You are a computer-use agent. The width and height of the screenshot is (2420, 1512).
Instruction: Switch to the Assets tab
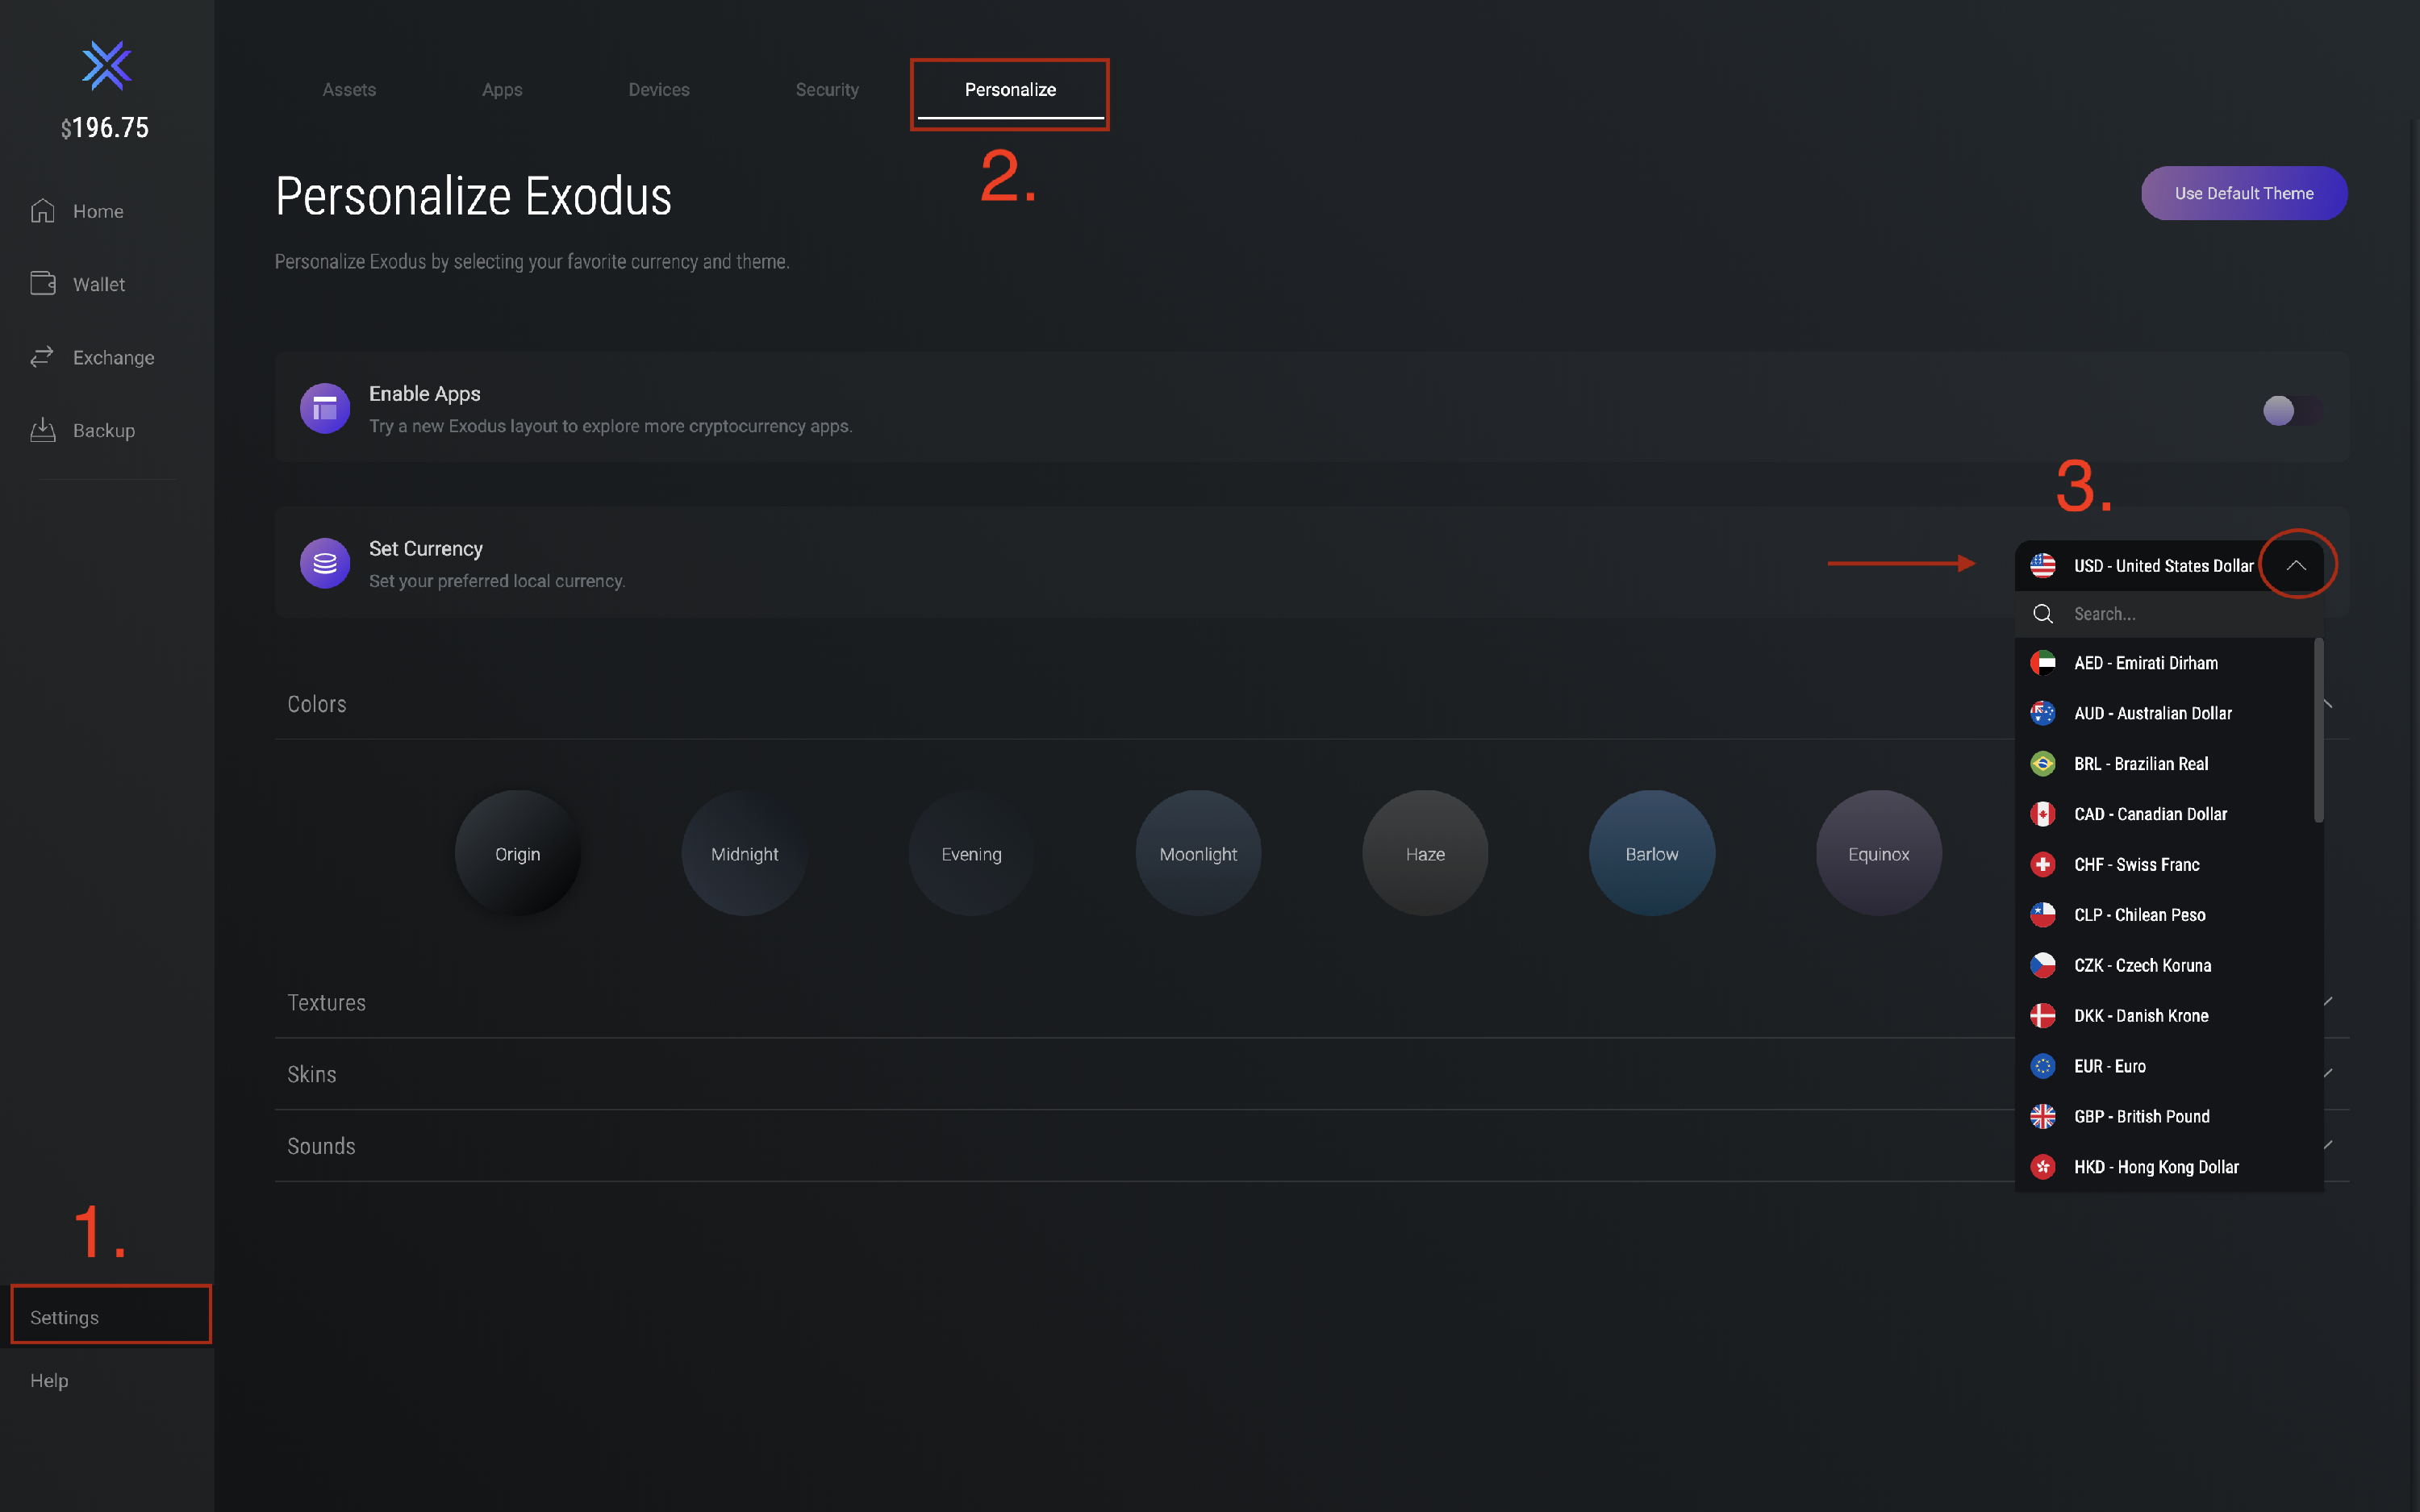coord(349,89)
